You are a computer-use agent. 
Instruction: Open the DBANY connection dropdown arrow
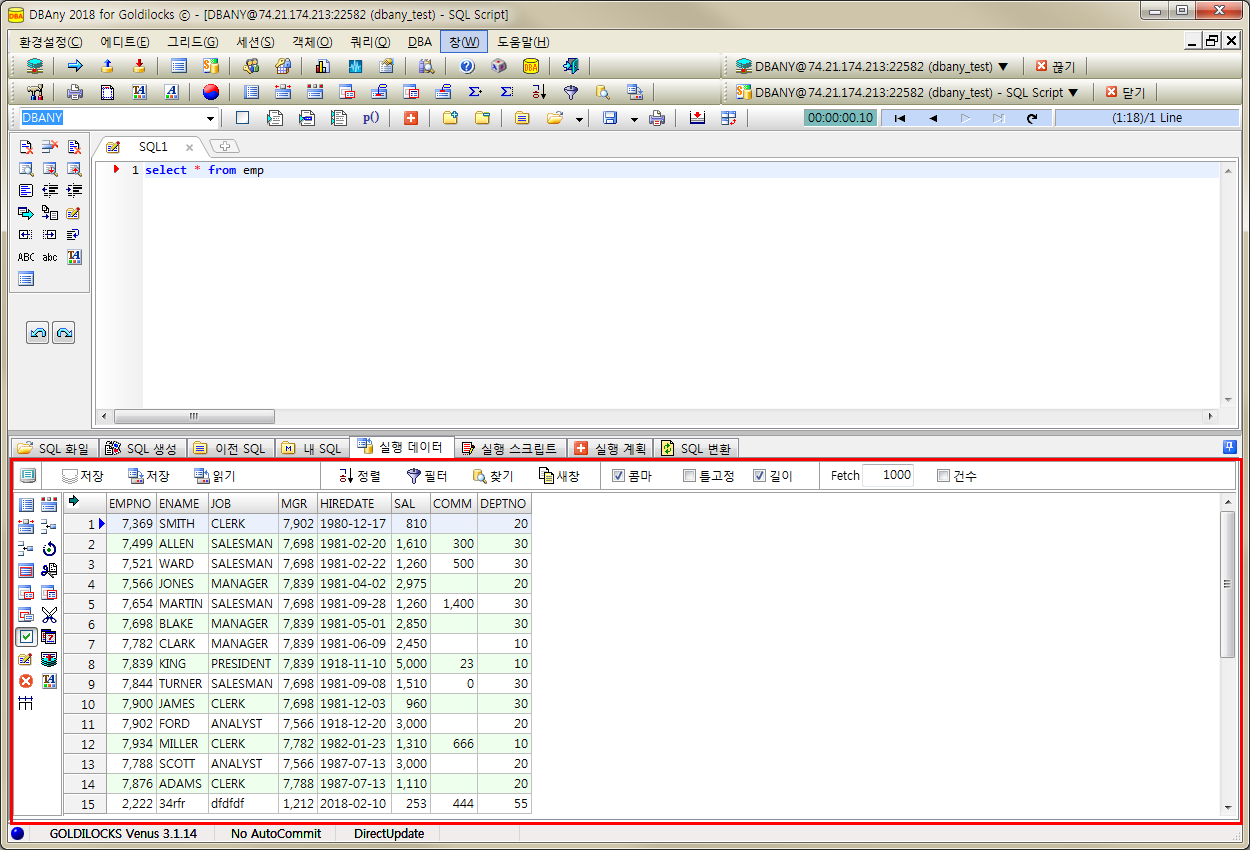click(1003, 66)
